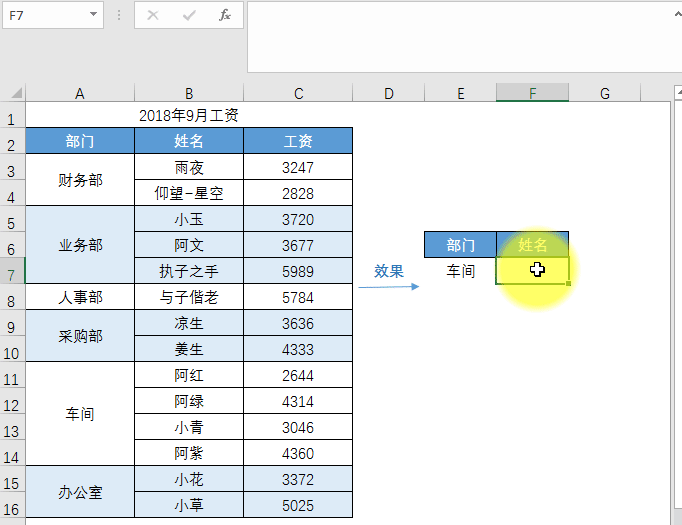This screenshot has height=525, width=682.
Task: Click the salary cell 5989
Action: point(298,271)
